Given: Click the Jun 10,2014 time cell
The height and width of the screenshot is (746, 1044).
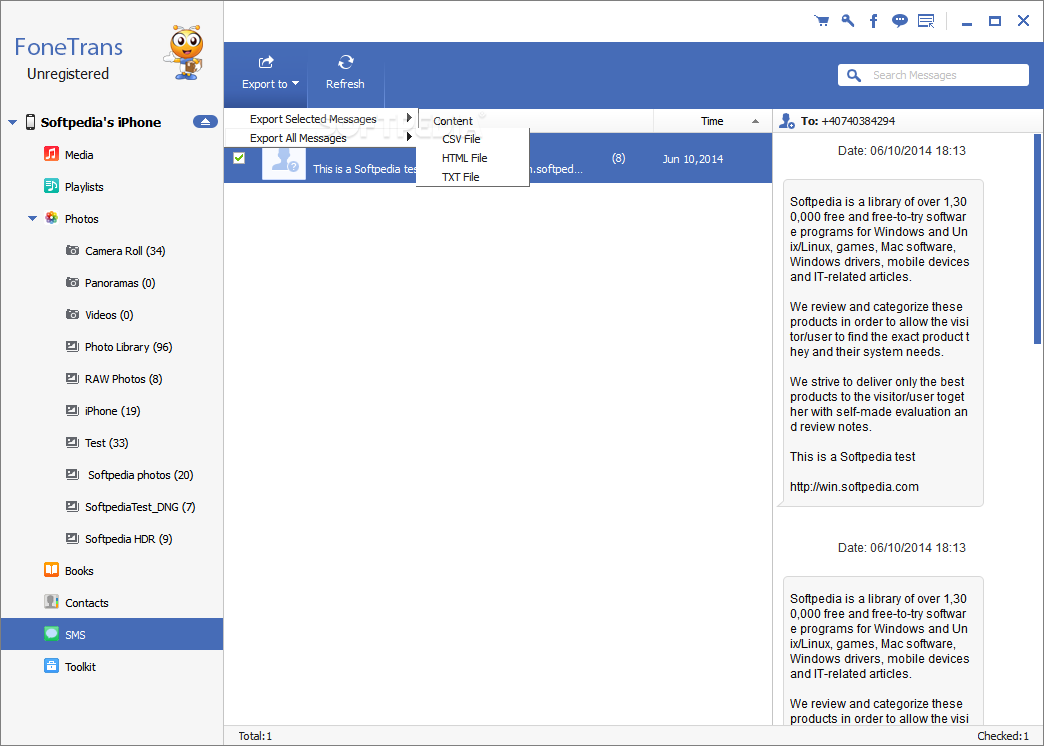Looking at the screenshot, I should (692, 159).
